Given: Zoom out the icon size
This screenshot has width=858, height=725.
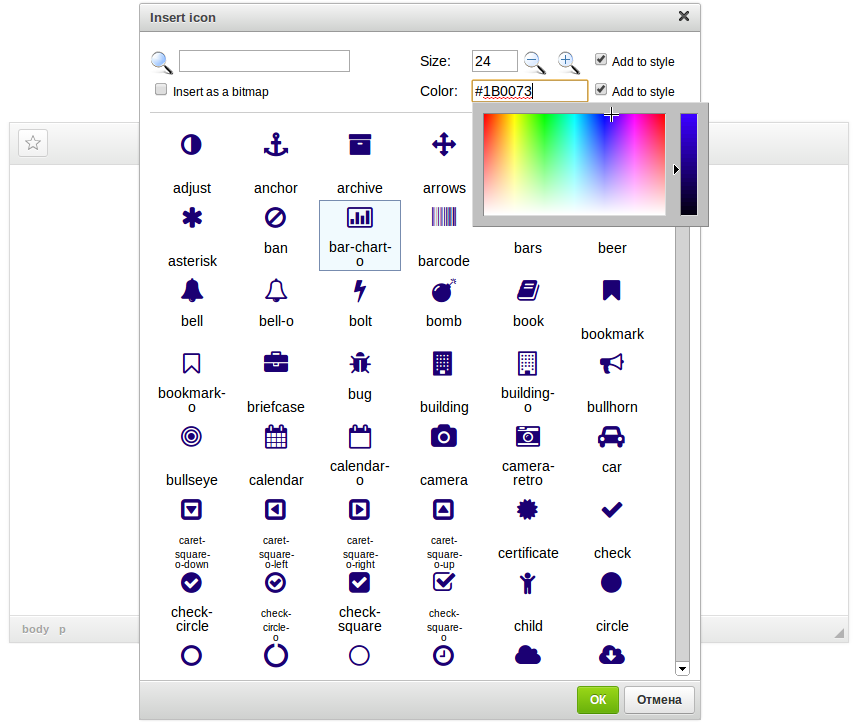Looking at the screenshot, I should pyautogui.click(x=534, y=62).
